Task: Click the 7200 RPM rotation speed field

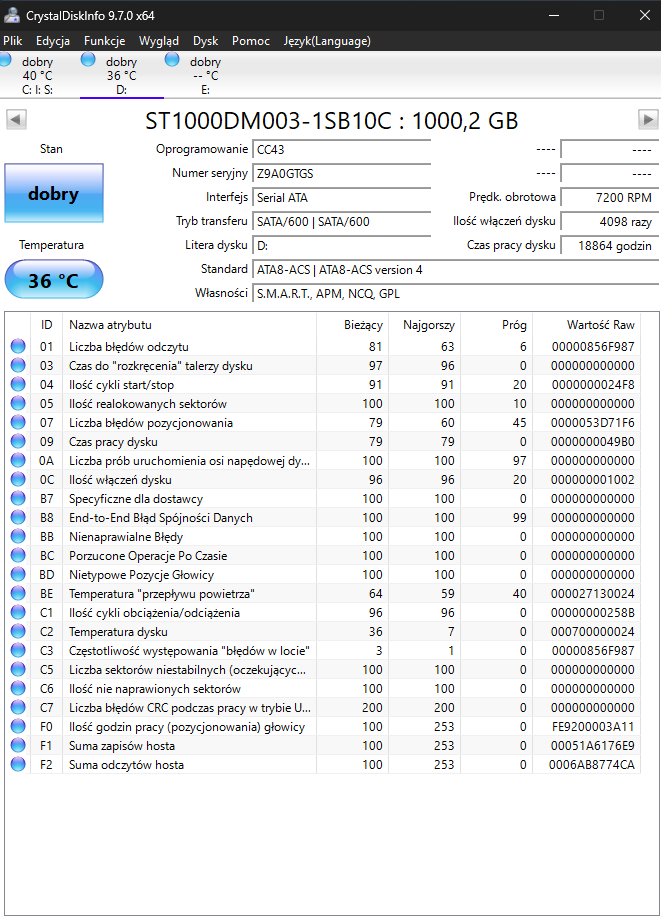Action: tap(610, 198)
